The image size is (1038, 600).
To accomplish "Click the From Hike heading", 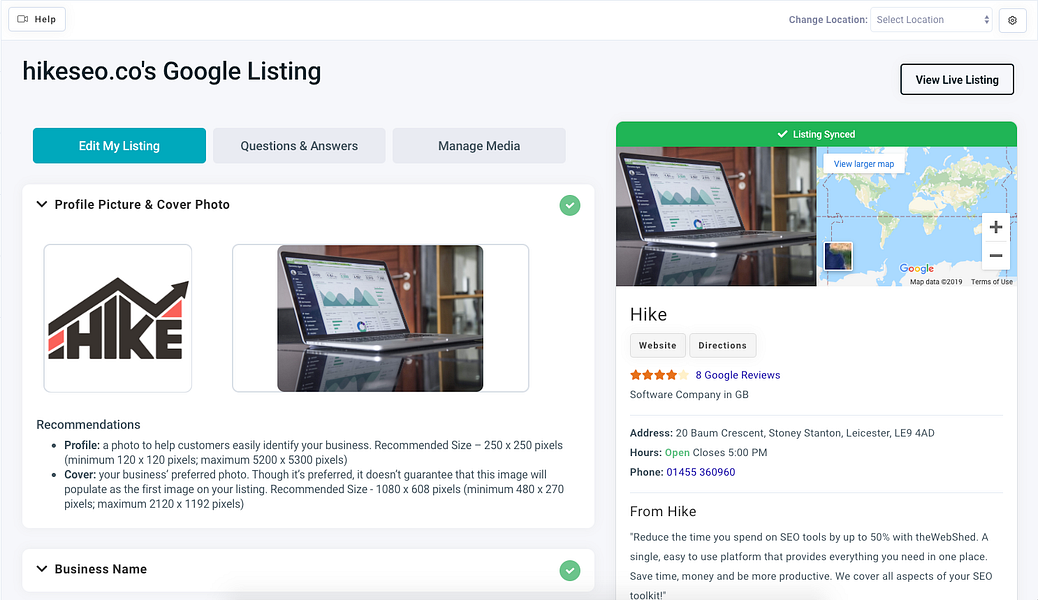I will click(x=663, y=511).
